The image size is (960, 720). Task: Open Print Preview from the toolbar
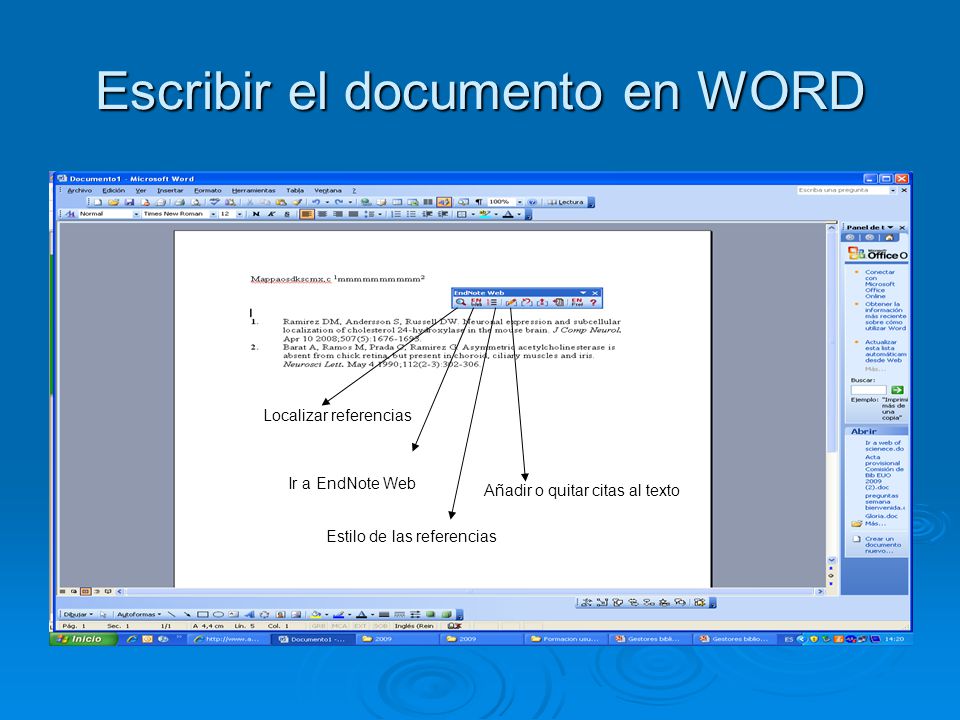(x=195, y=202)
